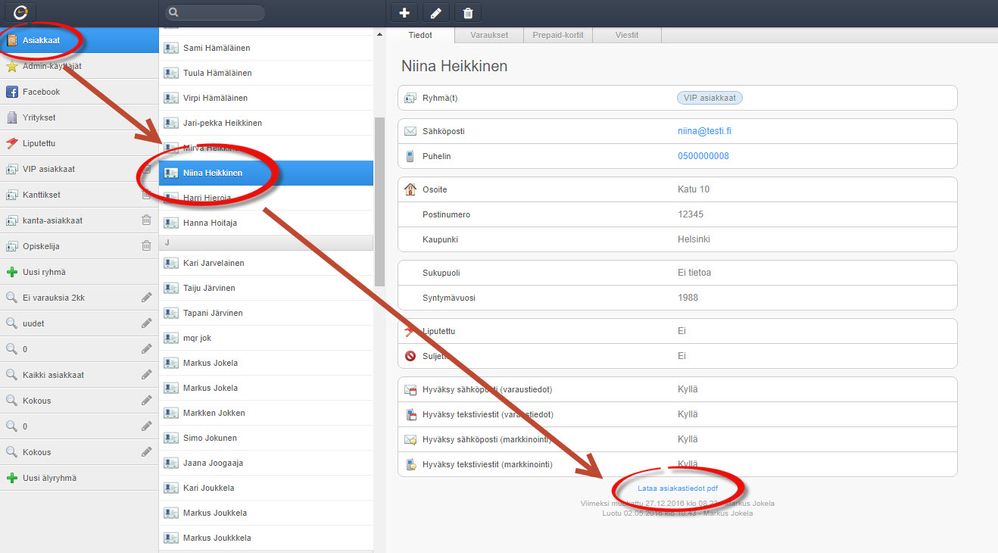Open the uudet smart group
The height and width of the screenshot is (553, 998).
pos(79,323)
